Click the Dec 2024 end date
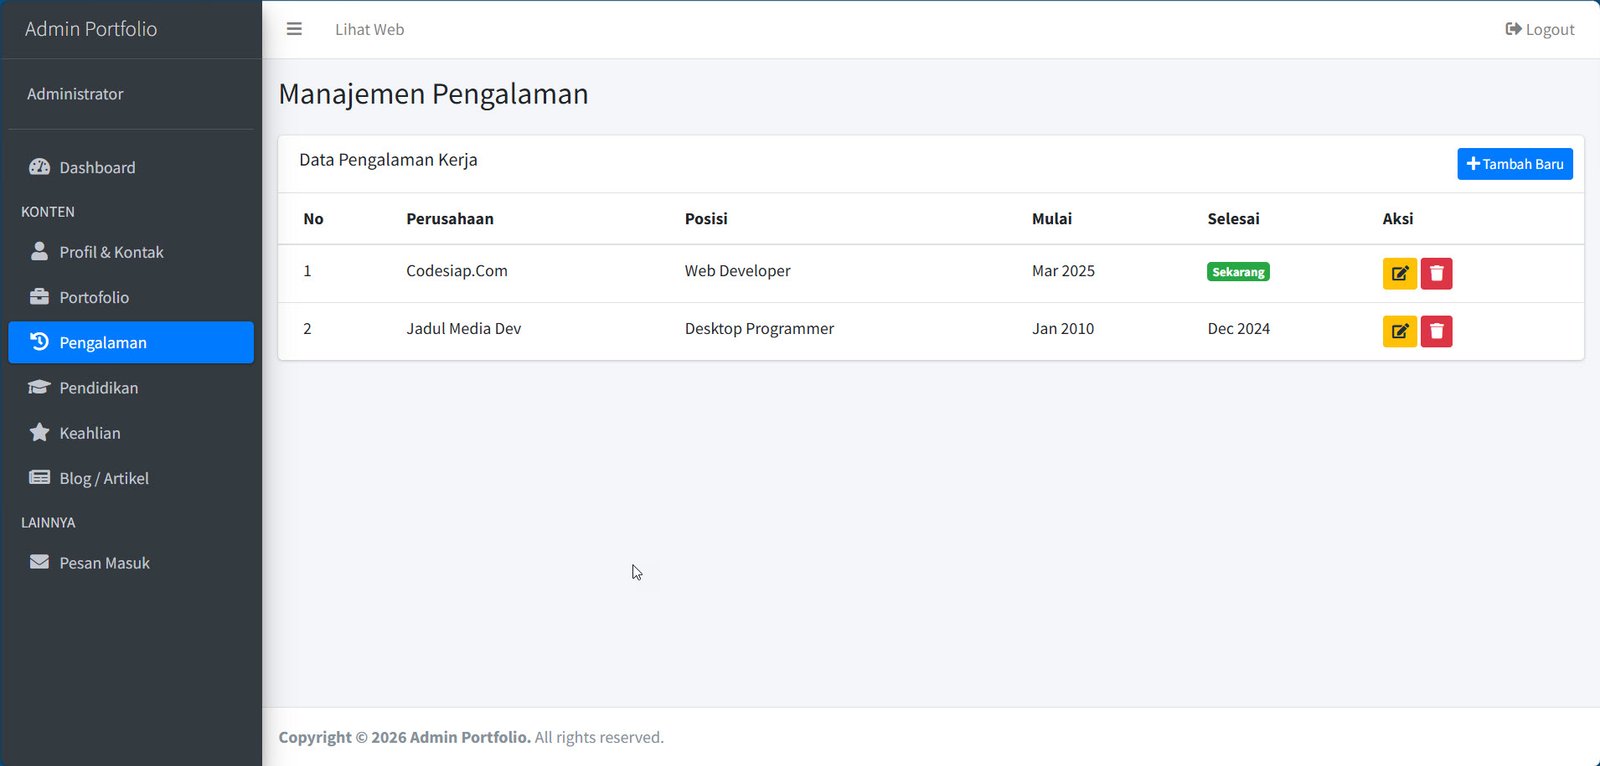The width and height of the screenshot is (1600, 766). click(1238, 329)
